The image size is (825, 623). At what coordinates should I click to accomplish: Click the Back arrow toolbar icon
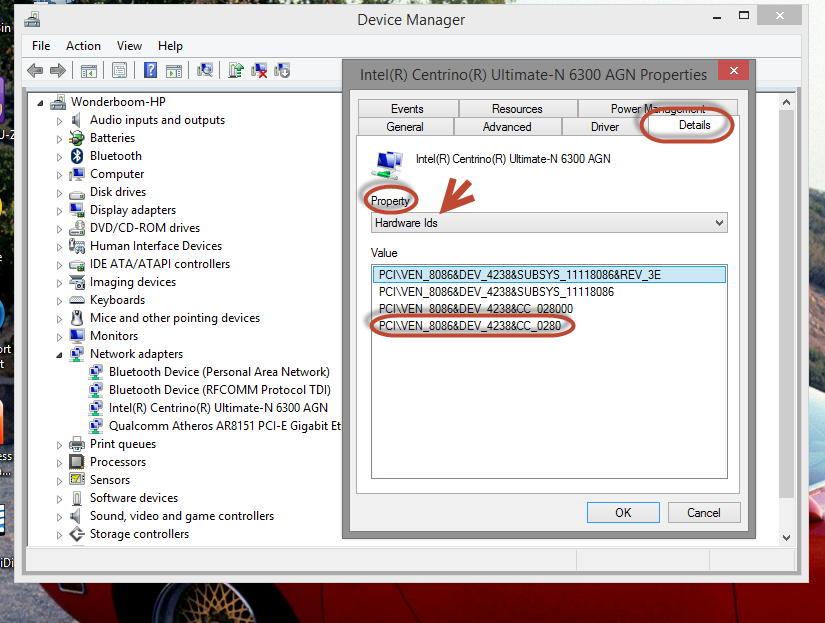point(35,70)
